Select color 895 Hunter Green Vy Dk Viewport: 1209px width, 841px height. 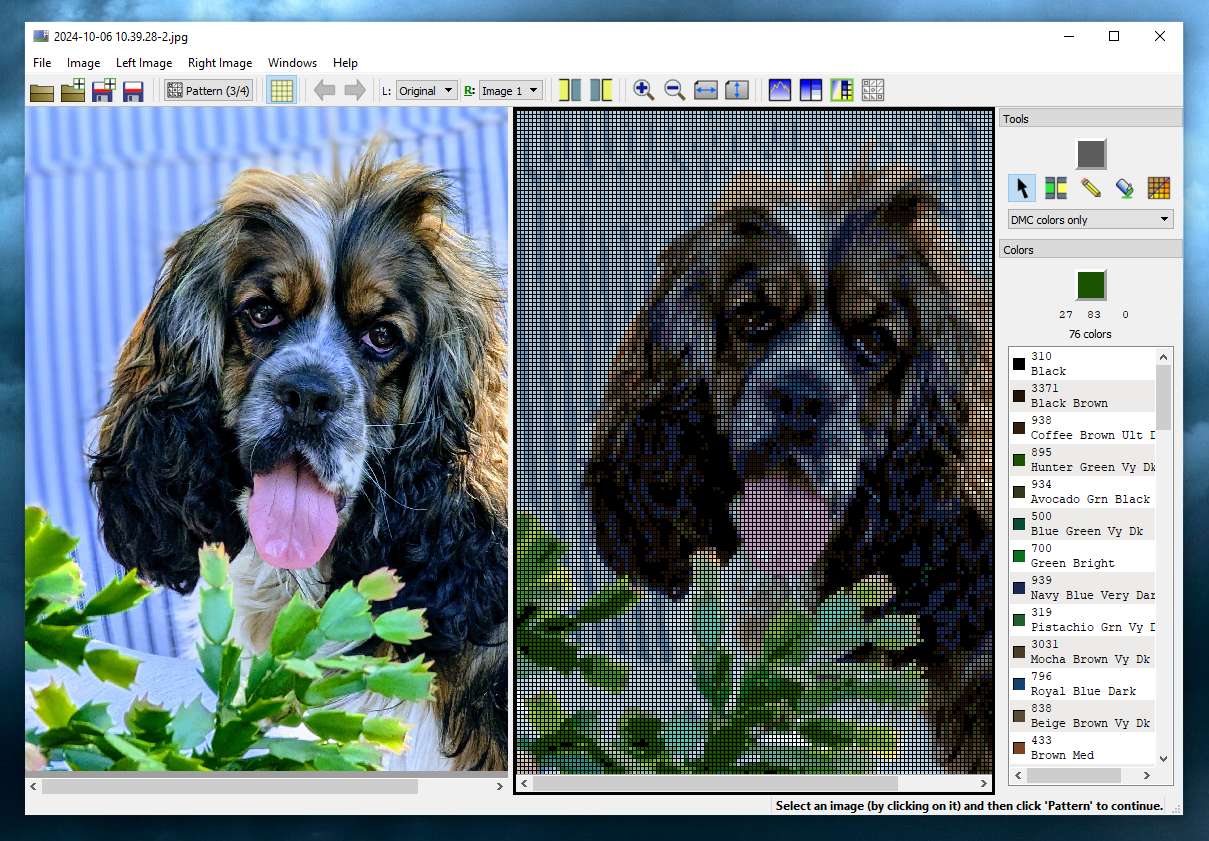(x=1082, y=460)
